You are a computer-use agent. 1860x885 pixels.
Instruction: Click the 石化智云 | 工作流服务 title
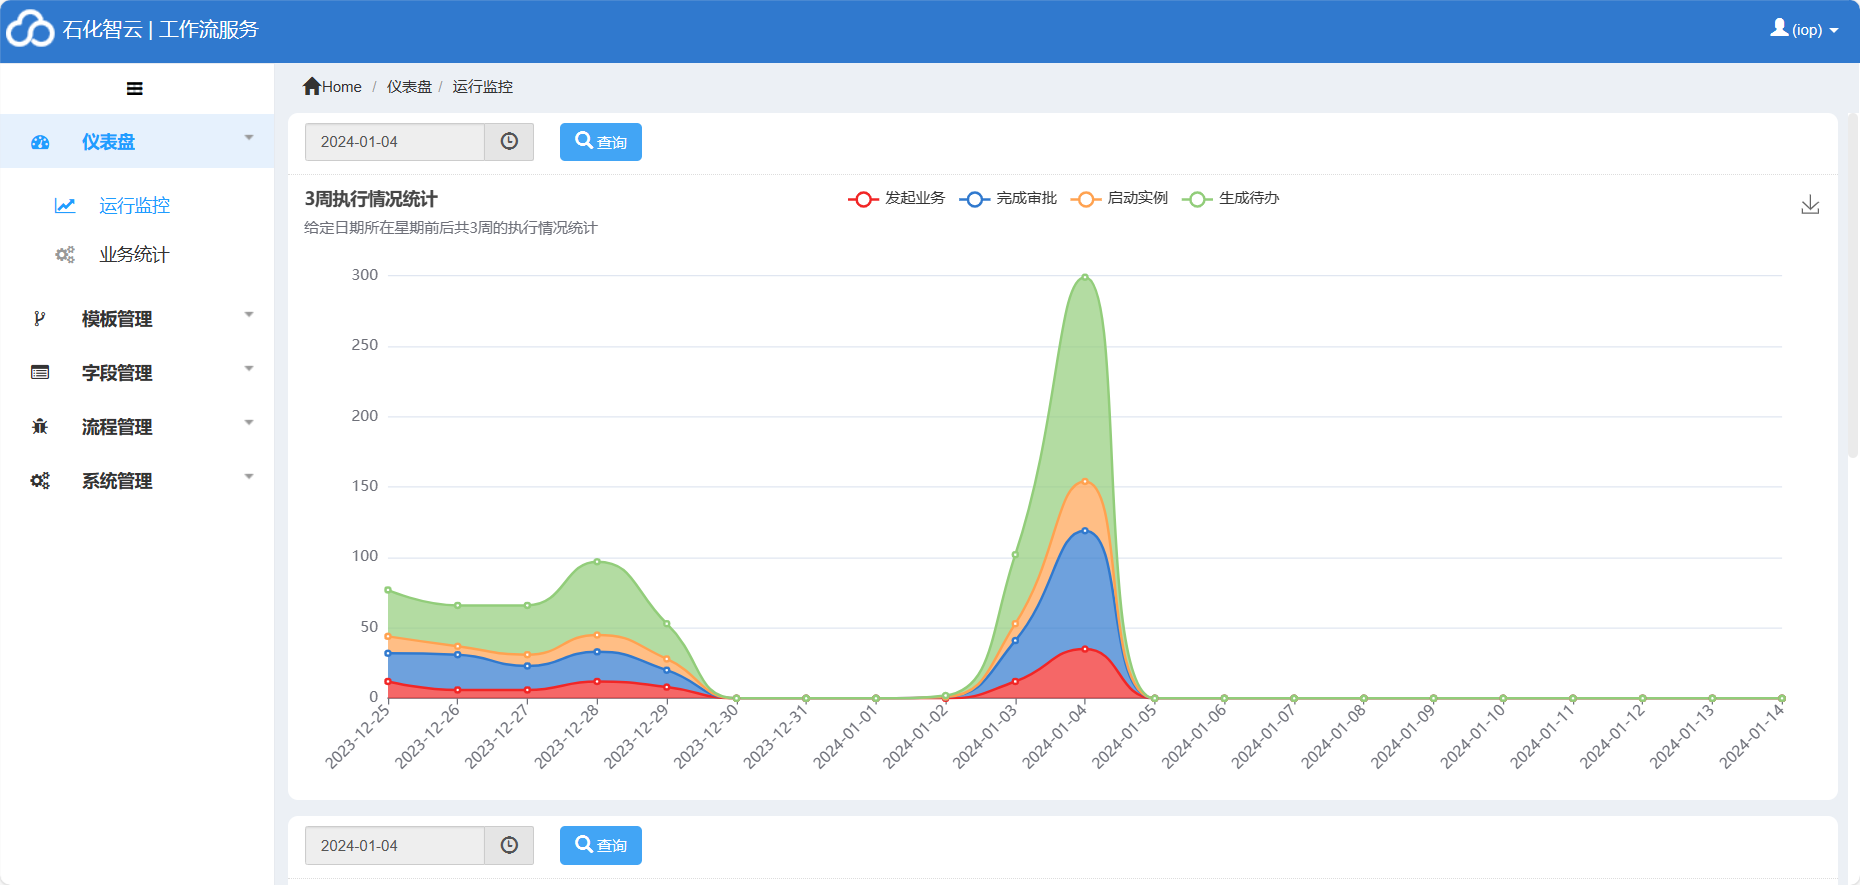(160, 30)
